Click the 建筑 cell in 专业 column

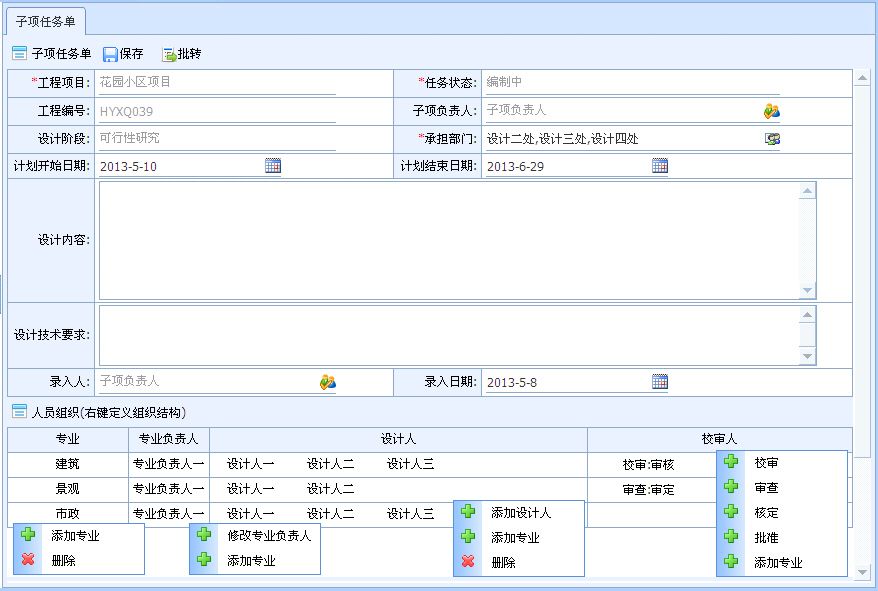67,464
